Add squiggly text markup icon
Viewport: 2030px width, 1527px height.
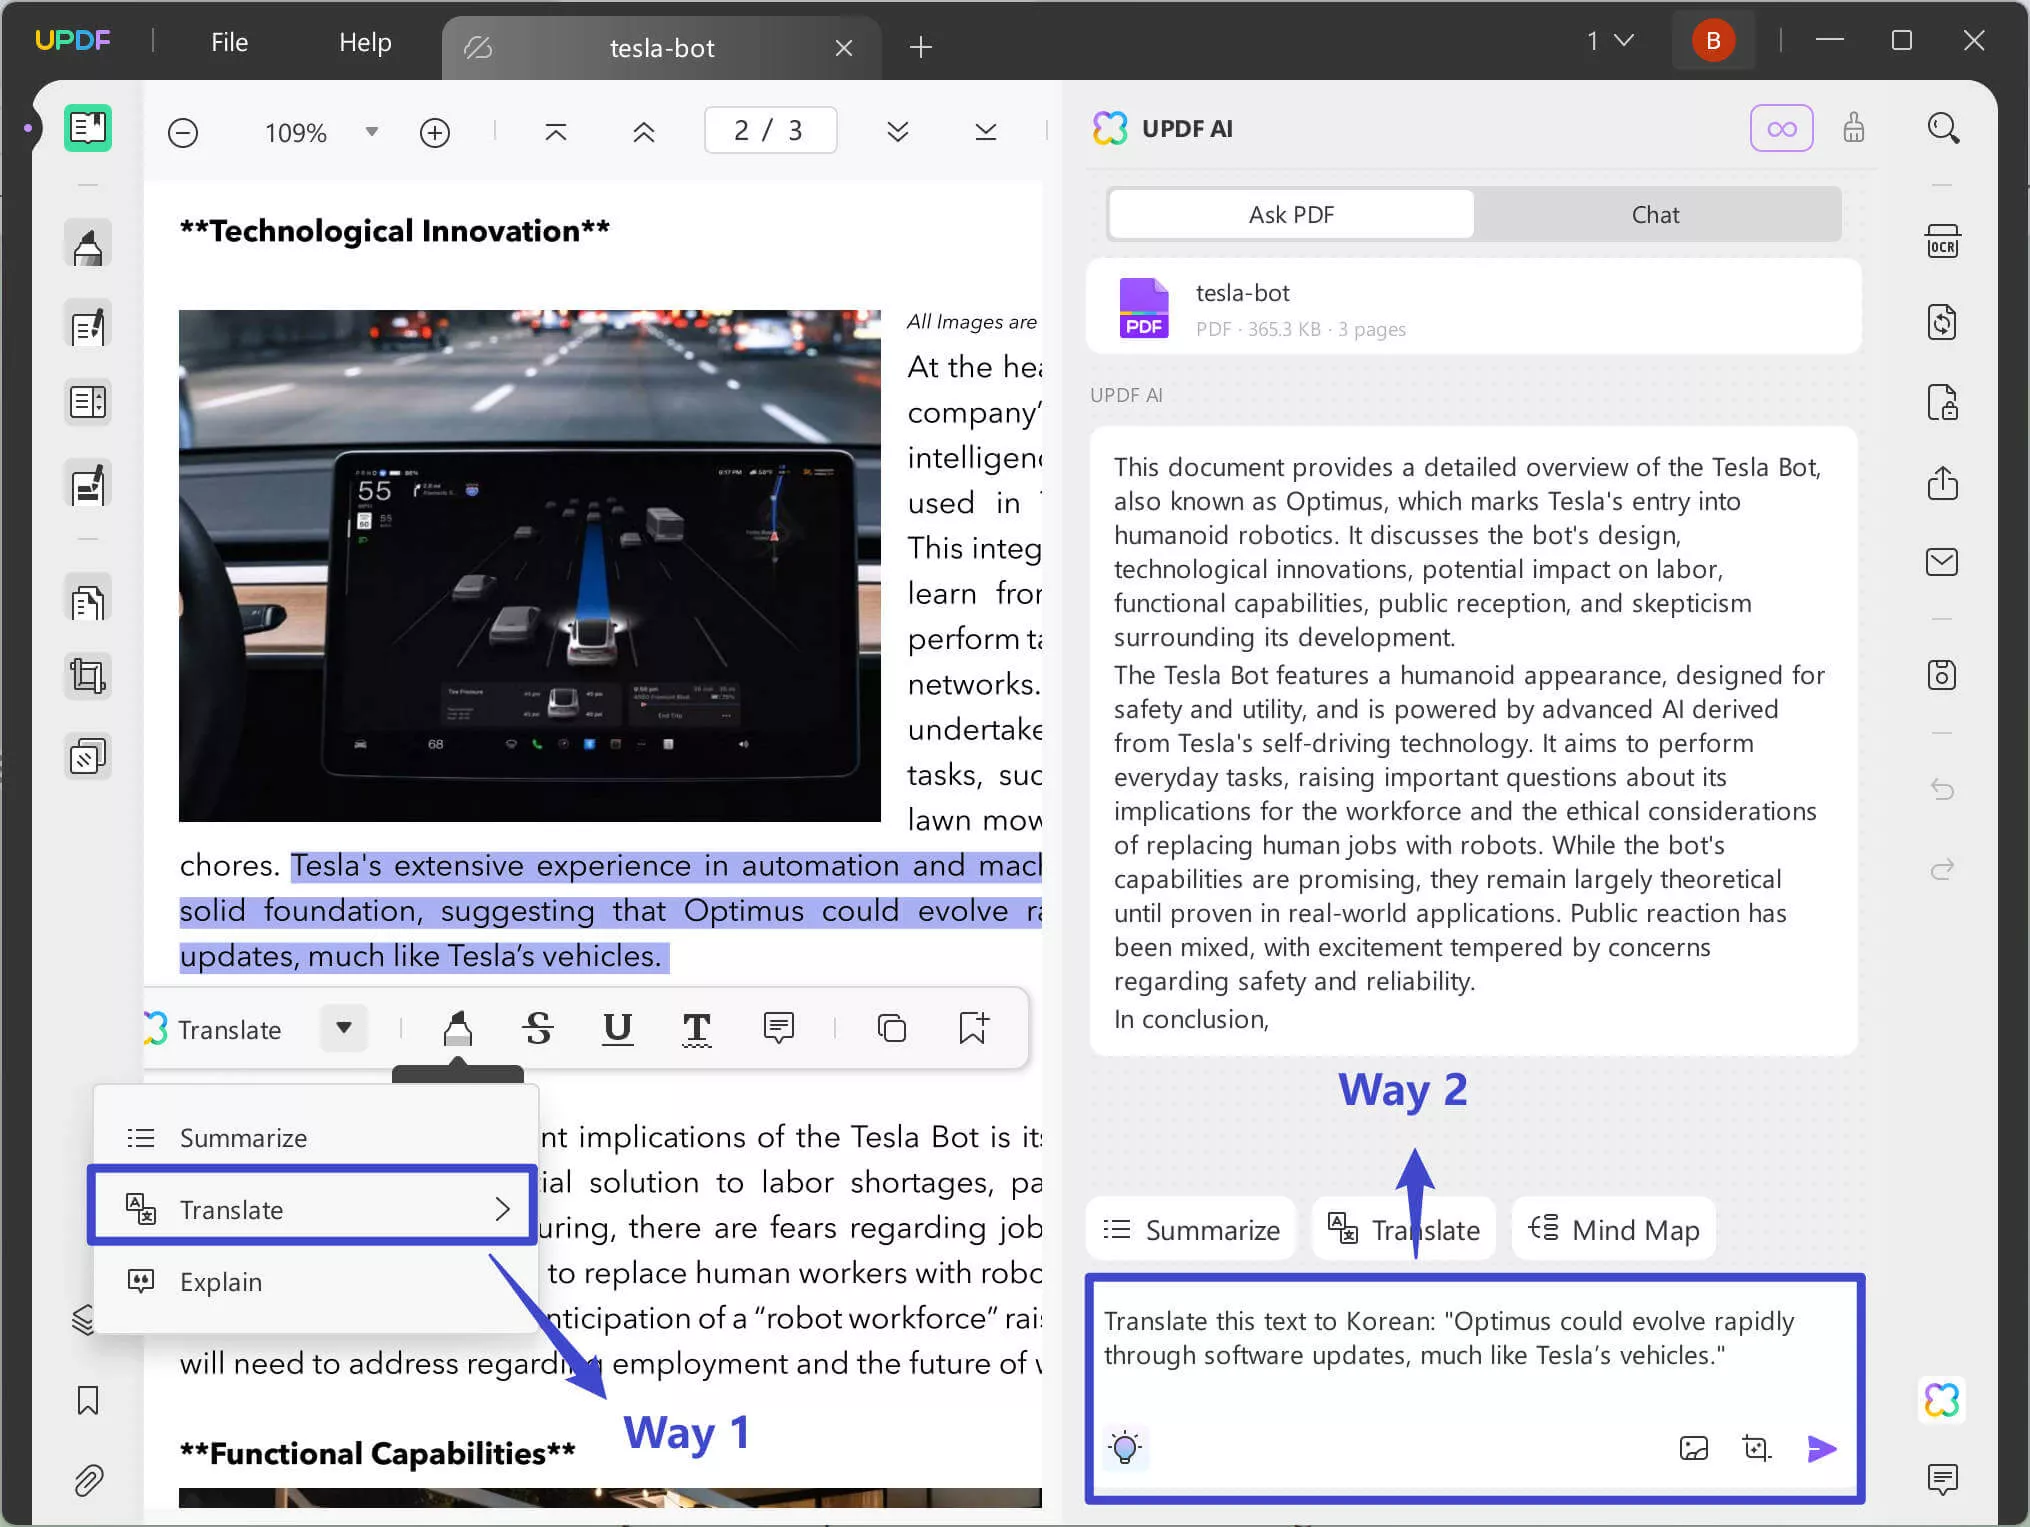(697, 1028)
